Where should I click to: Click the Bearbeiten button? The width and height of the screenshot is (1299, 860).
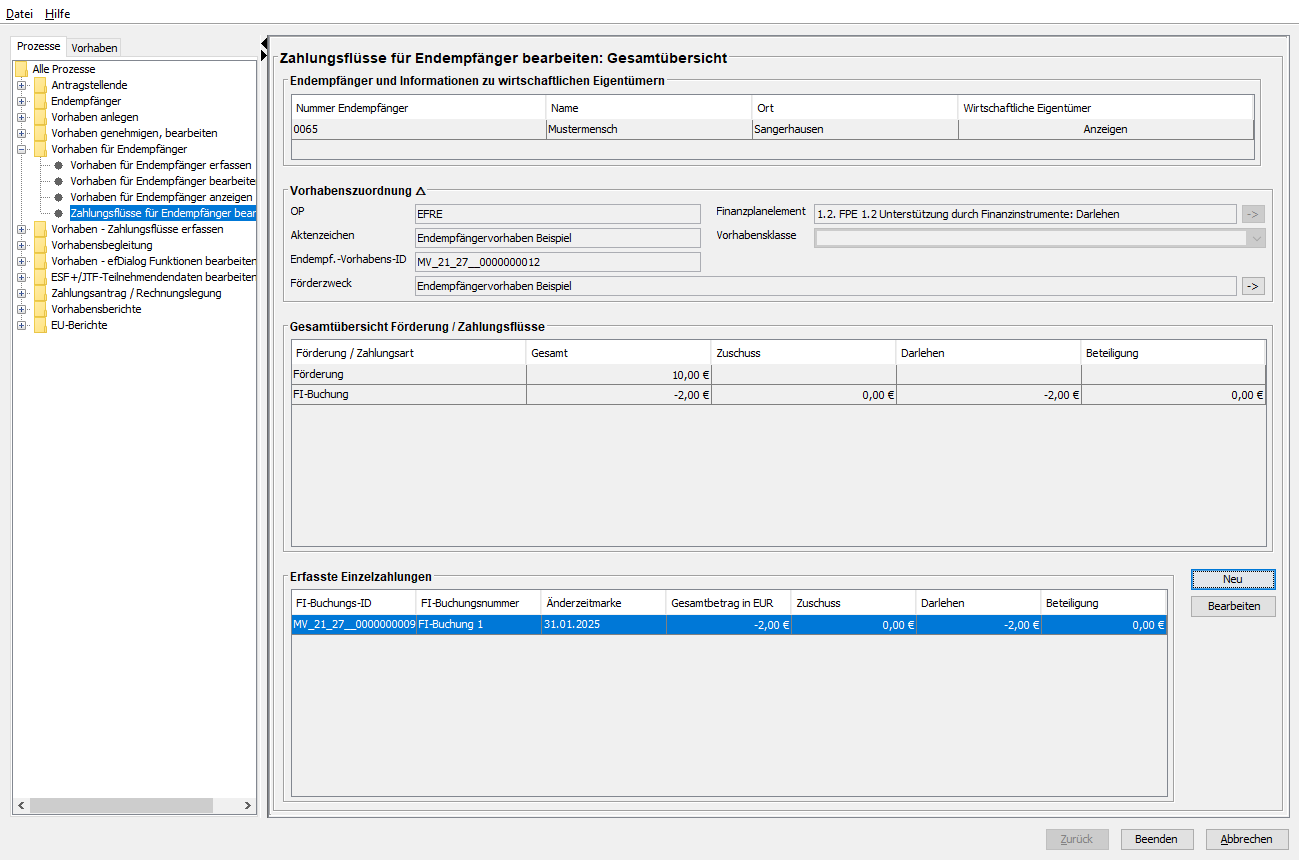pos(1233,607)
